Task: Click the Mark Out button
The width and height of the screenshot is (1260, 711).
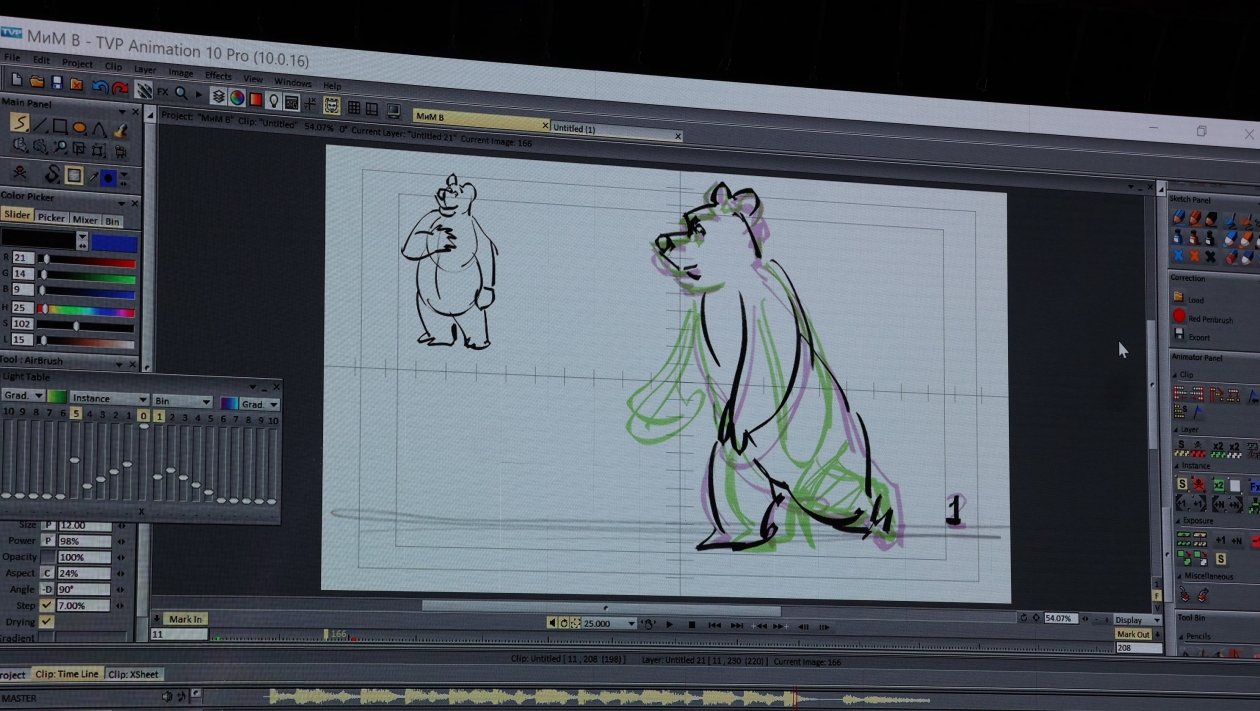Action: tap(1133, 634)
